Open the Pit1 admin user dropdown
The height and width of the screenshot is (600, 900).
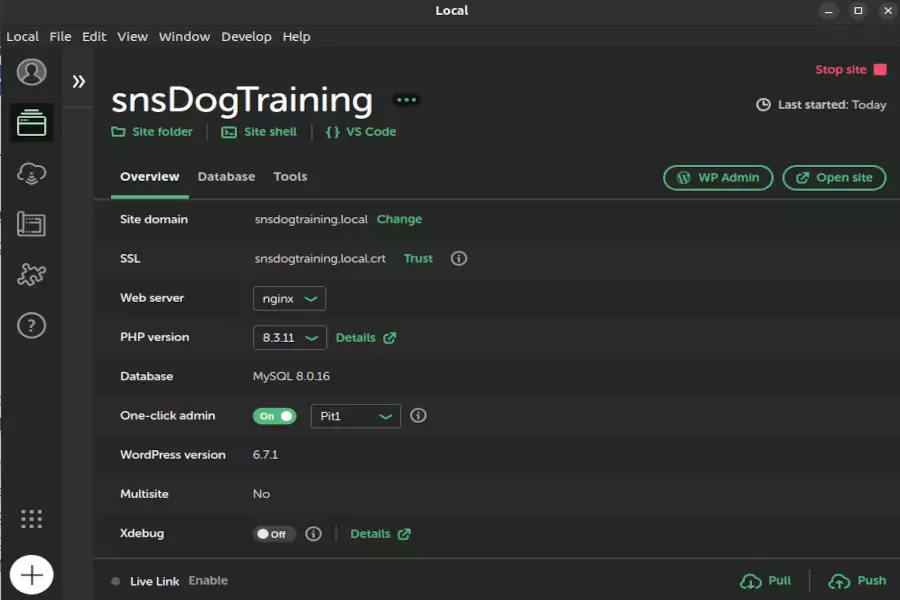pos(355,416)
